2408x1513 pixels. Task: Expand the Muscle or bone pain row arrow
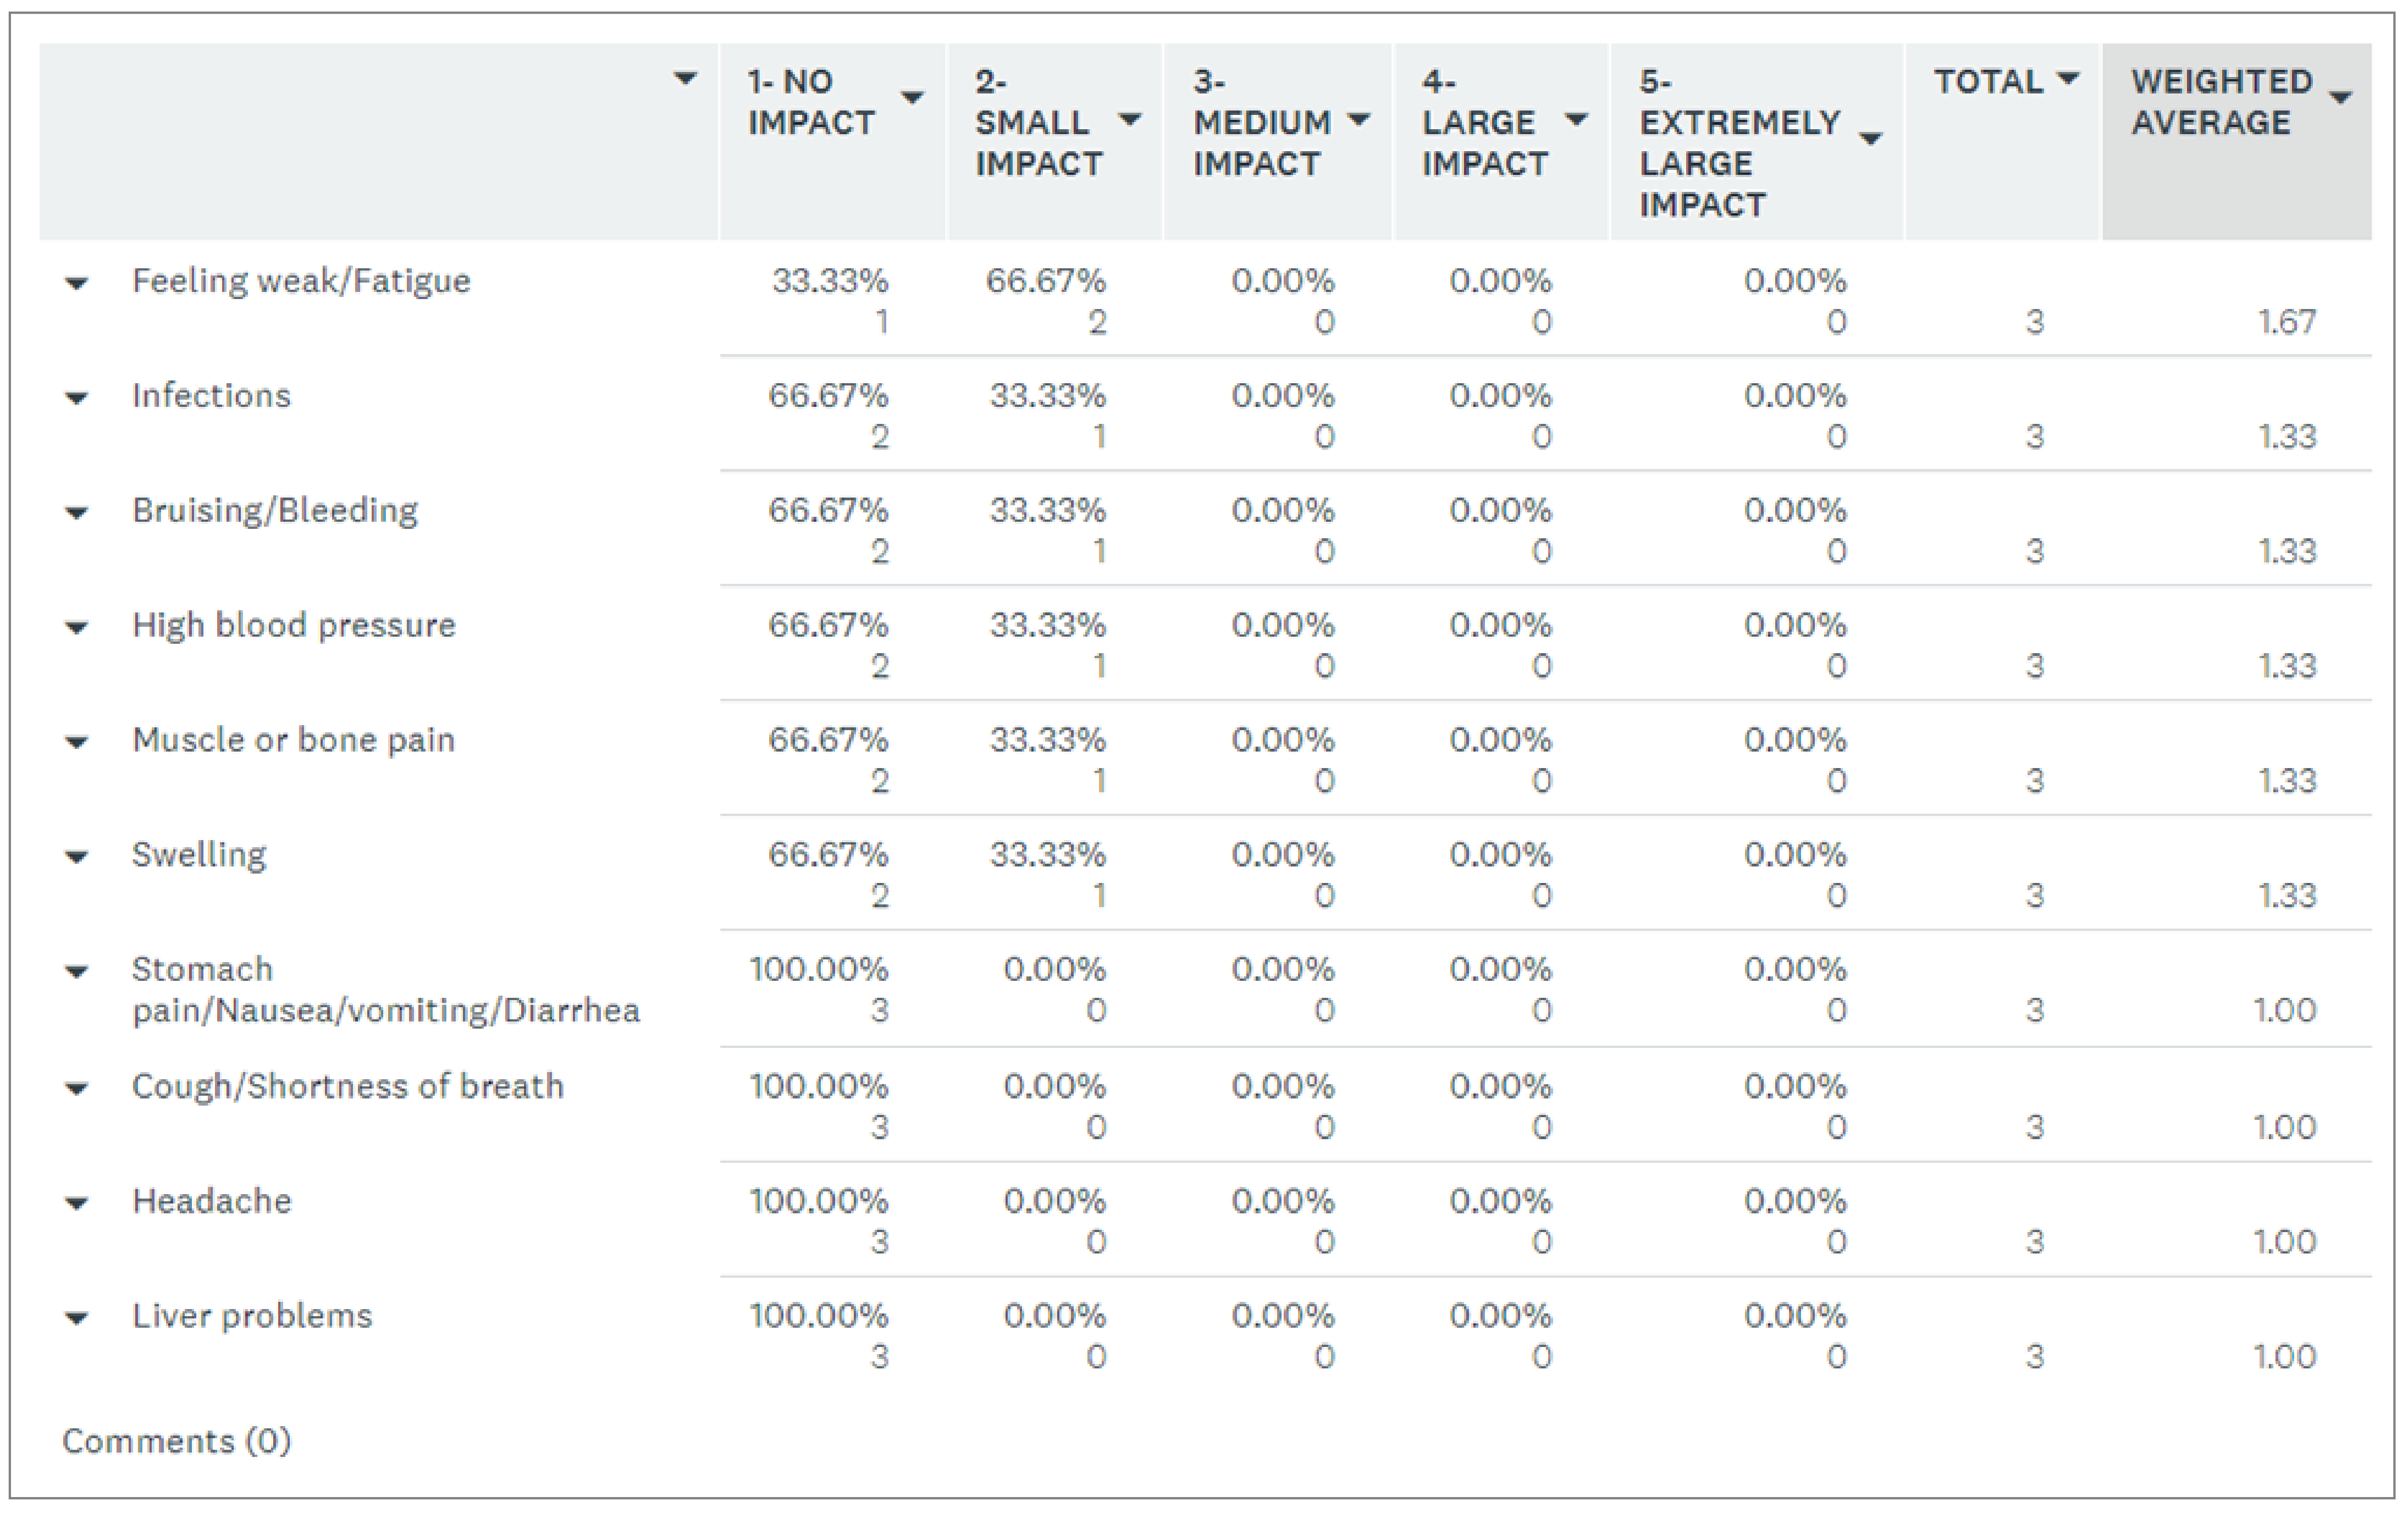tap(76, 743)
